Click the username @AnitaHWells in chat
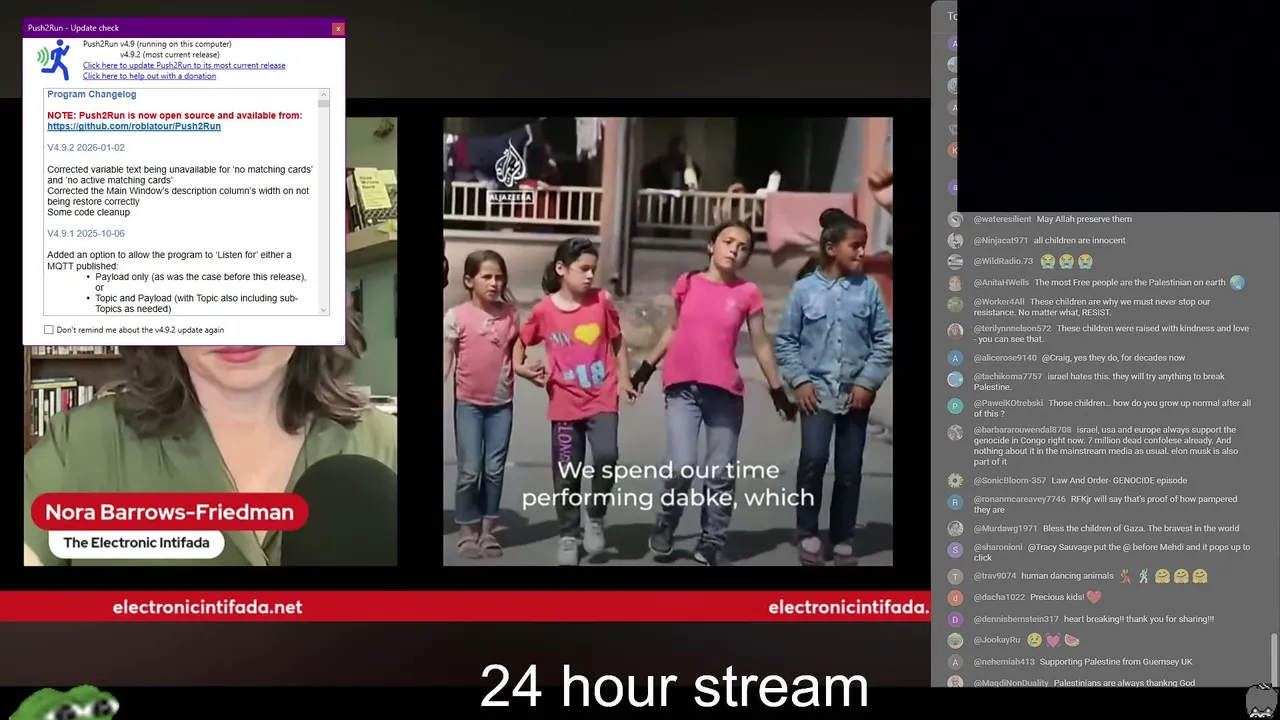1280x720 pixels. tap(1001, 283)
